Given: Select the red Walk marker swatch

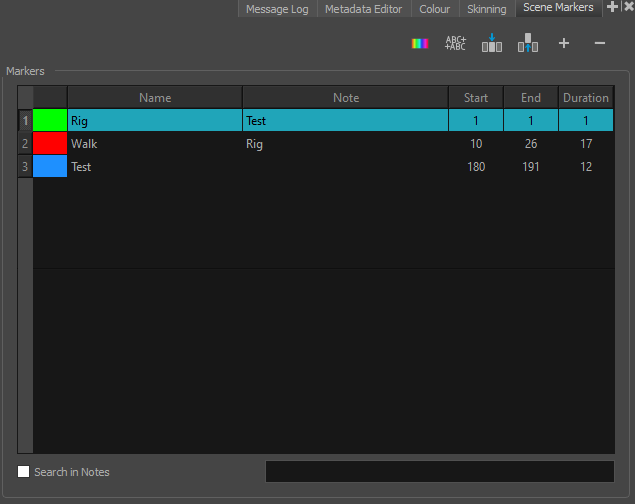Looking at the screenshot, I should (50, 144).
